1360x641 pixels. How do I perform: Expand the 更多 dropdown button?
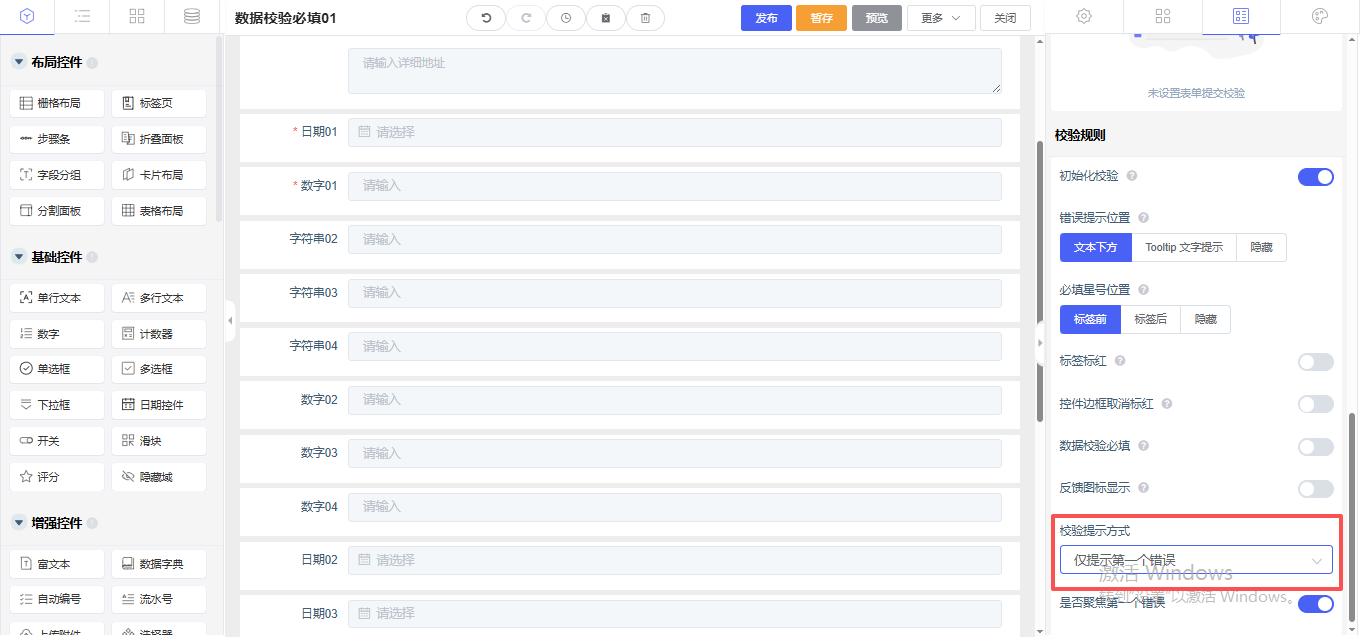(x=940, y=18)
